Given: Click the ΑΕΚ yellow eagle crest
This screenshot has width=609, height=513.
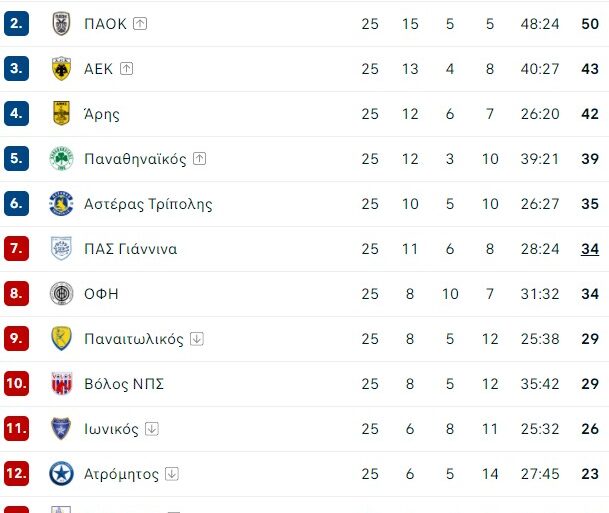Looking at the screenshot, I should point(62,69).
